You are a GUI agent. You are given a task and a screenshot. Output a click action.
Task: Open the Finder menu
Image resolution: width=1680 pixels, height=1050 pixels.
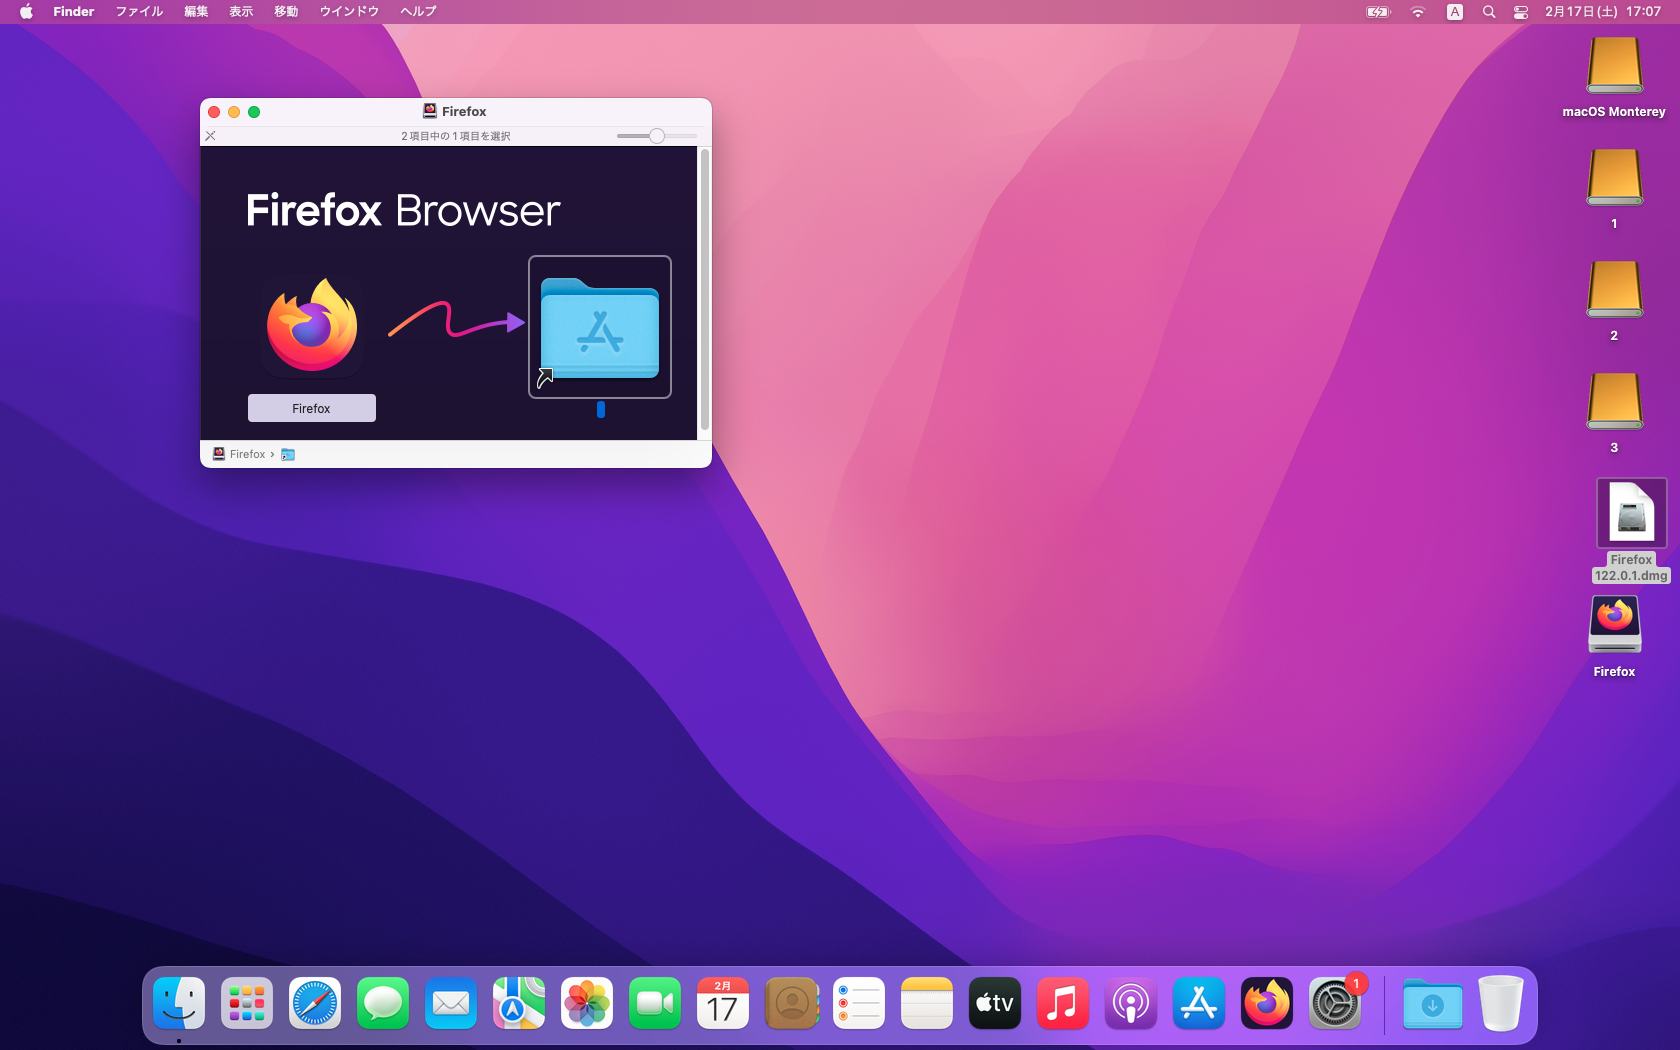click(73, 12)
